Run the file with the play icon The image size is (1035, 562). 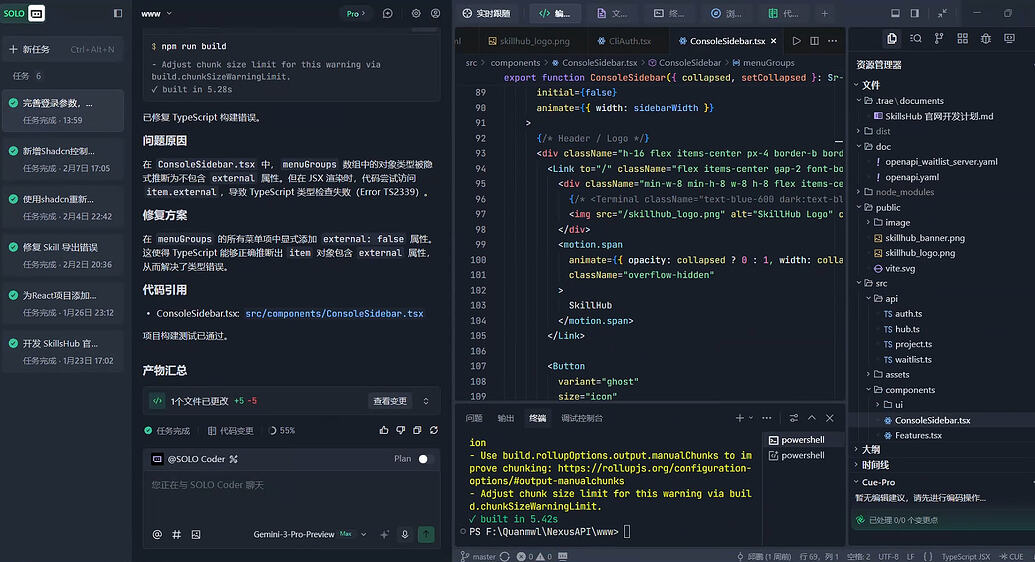point(797,41)
